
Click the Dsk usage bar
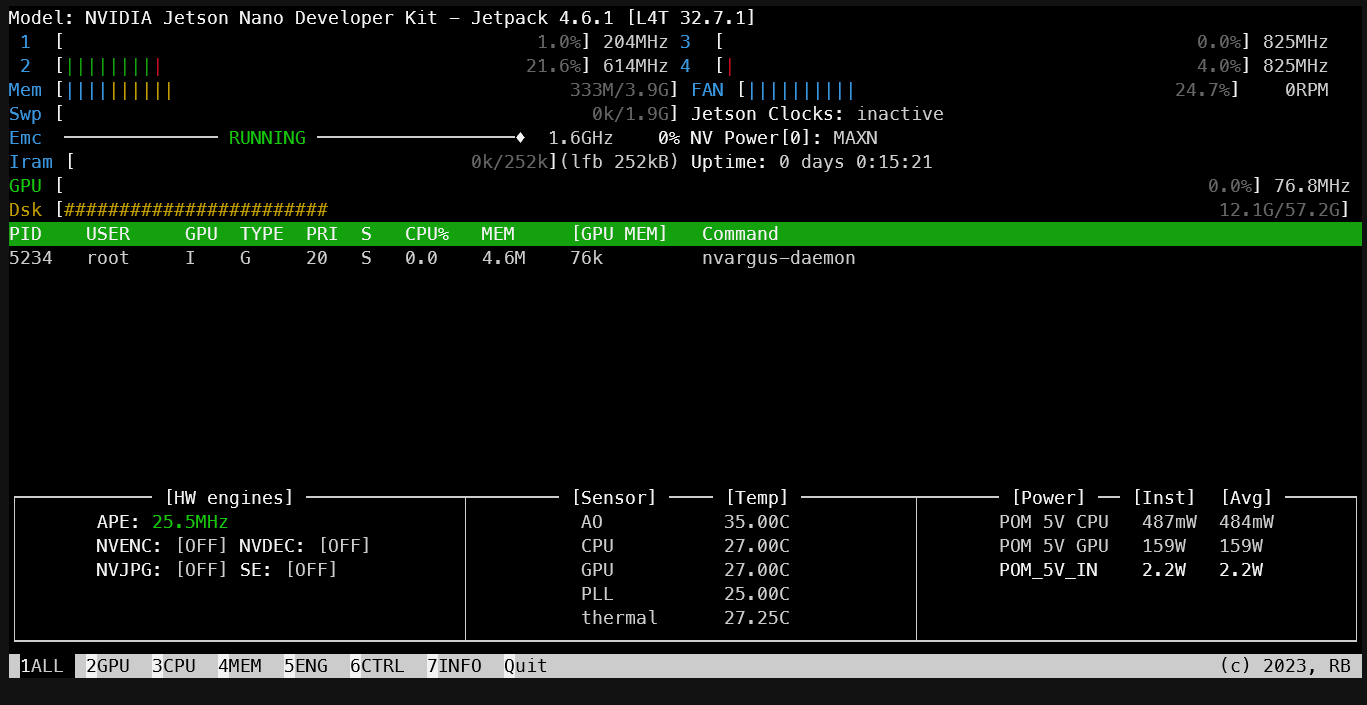point(704,210)
